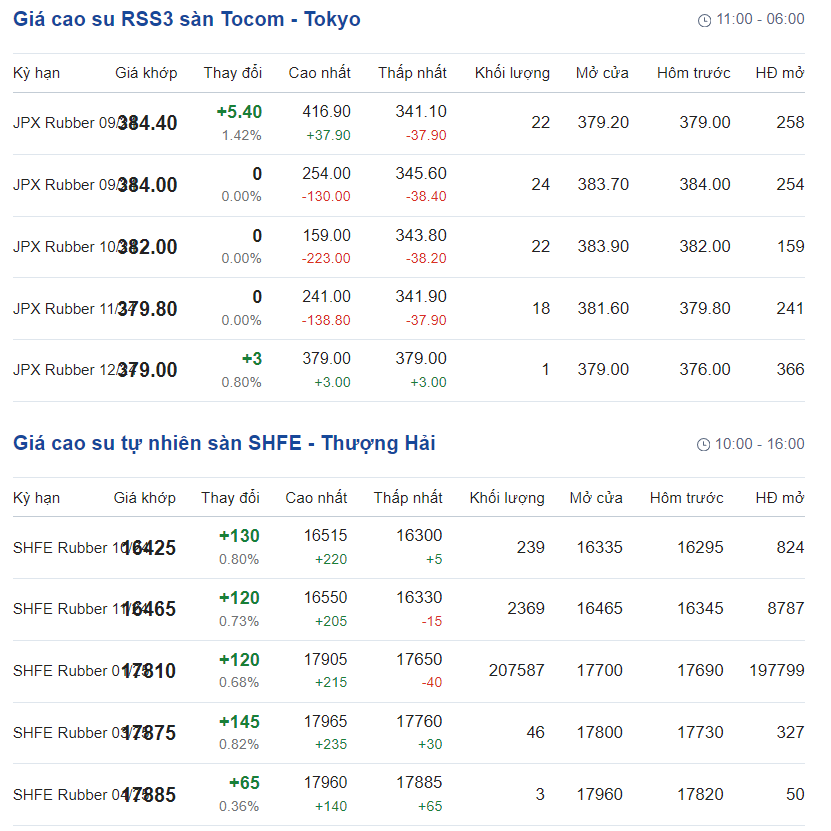Click the Kỳ hạn header in Tocom table
The width and height of the screenshot is (831, 831).
click(x=36, y=73)
